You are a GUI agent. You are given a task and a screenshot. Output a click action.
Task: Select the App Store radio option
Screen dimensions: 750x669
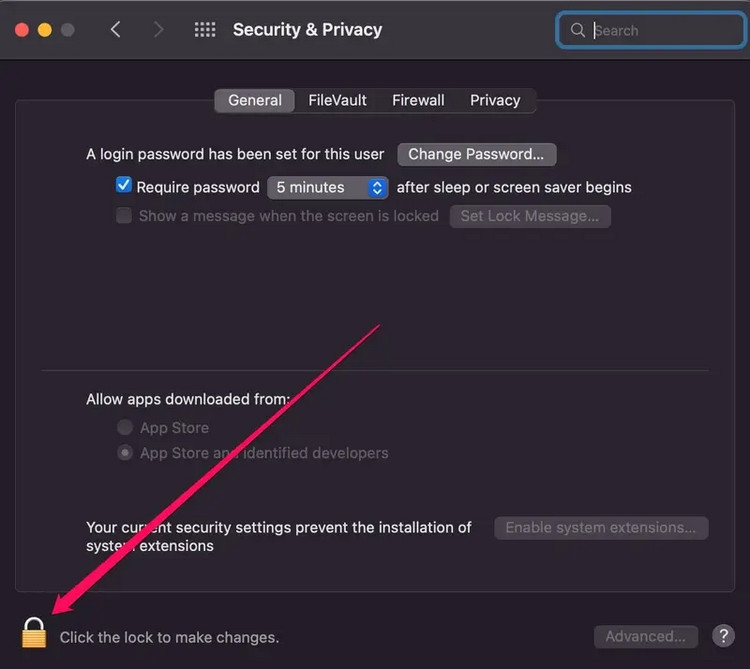[125, 427]
